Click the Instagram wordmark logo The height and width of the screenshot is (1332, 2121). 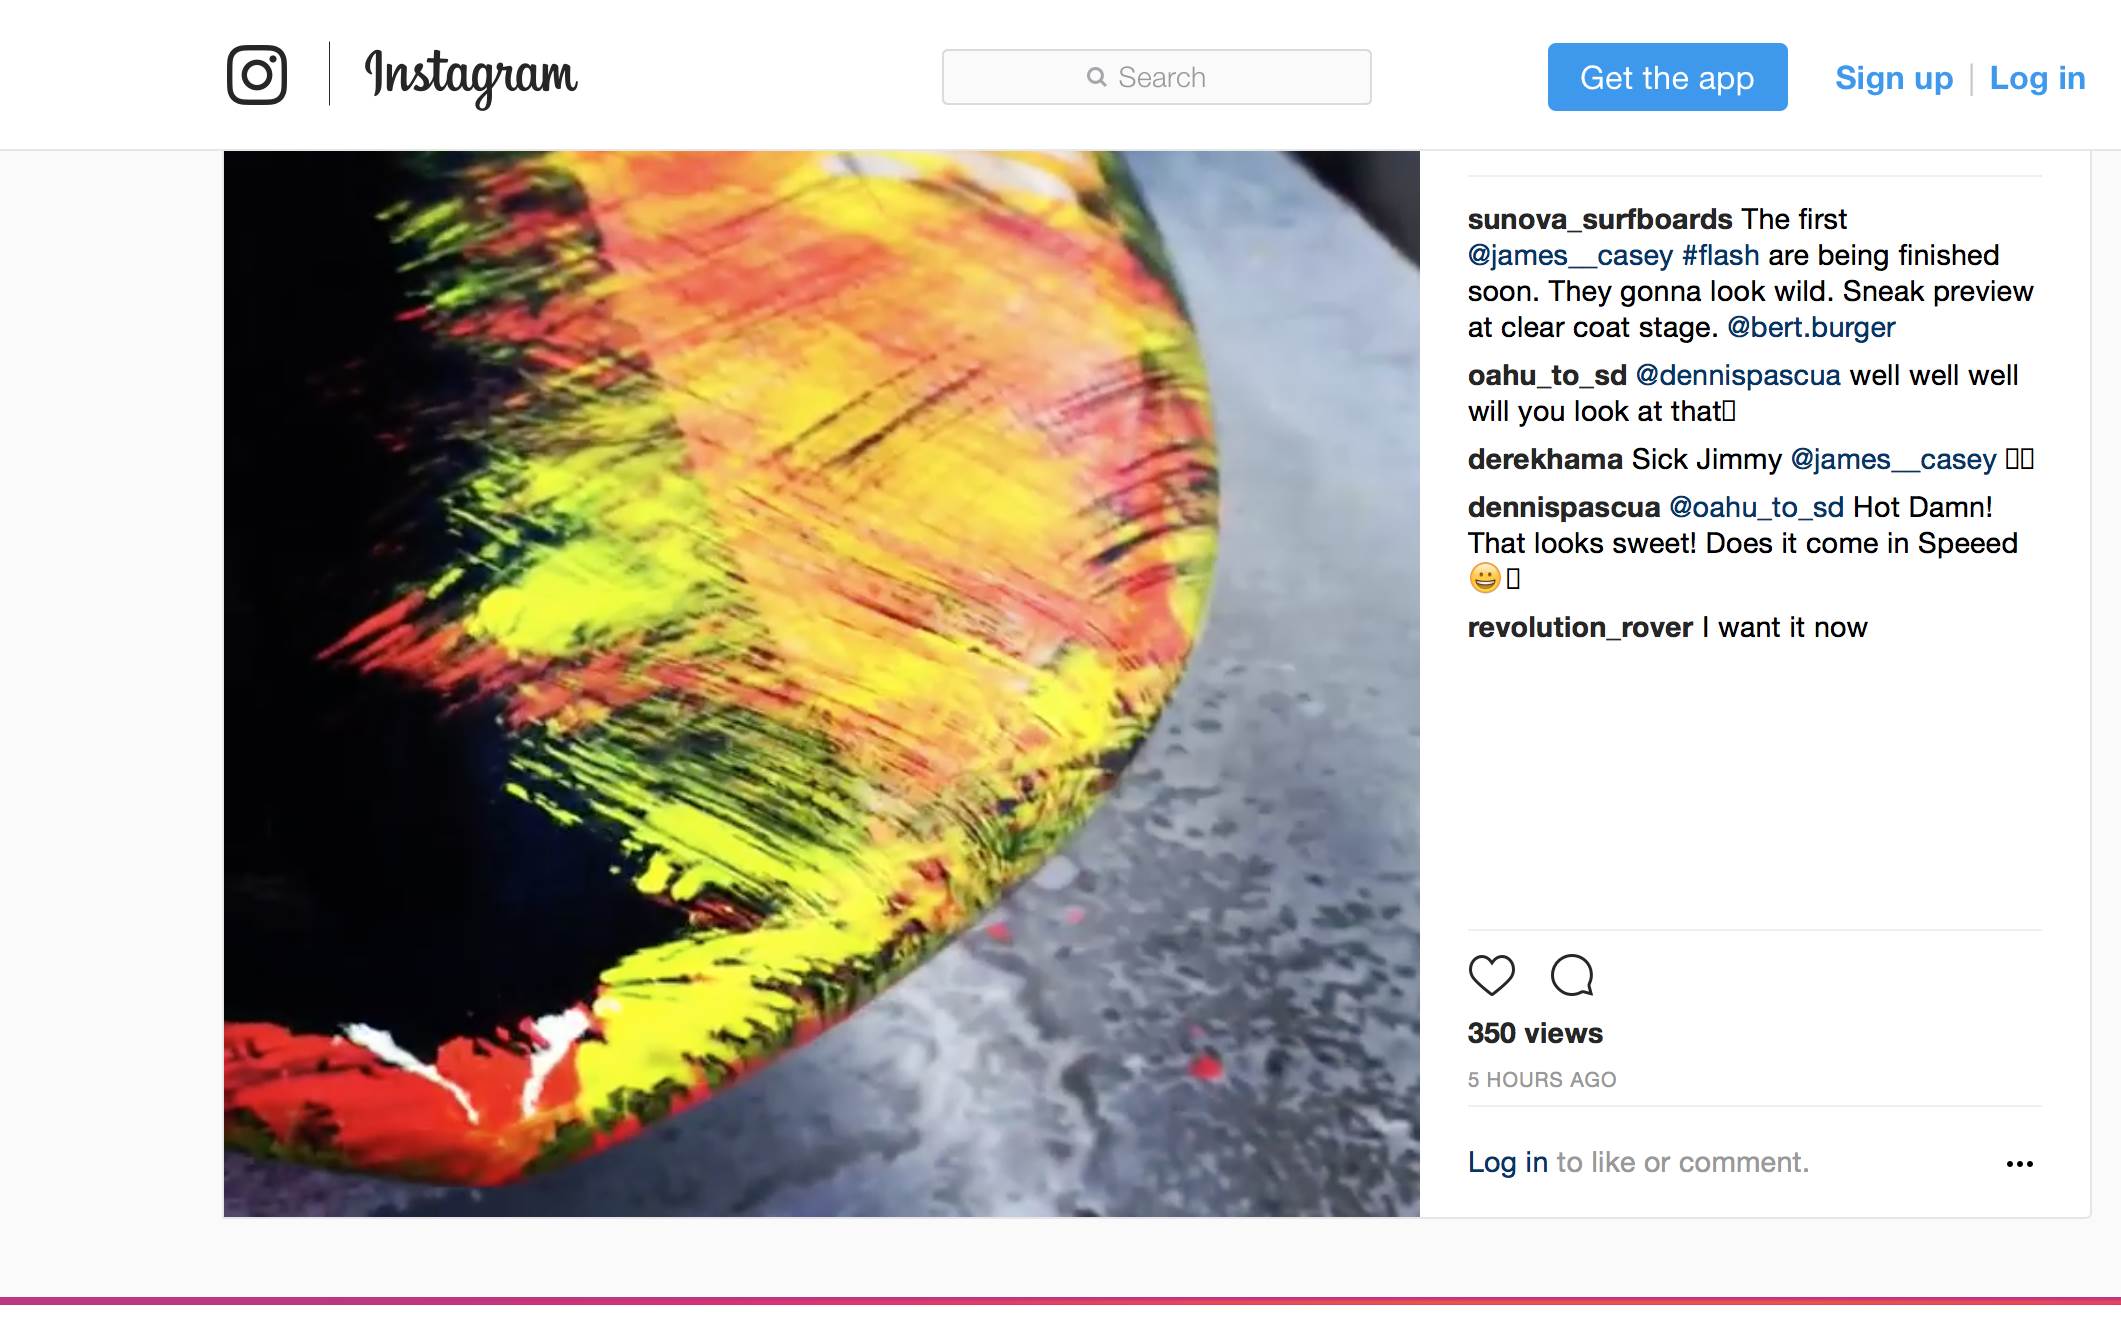coord(471,77)
